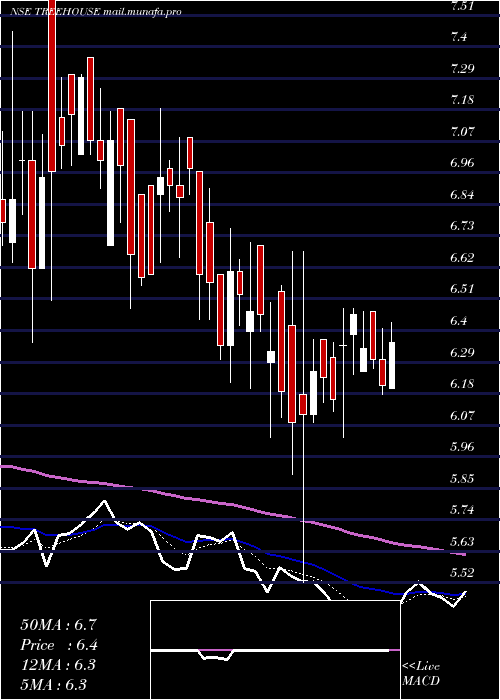The width and height of the screenshot is (500, 700).
Task: Click the Price : 6.4 legend value
Action: pyautogui.click(x=58, y=645)
